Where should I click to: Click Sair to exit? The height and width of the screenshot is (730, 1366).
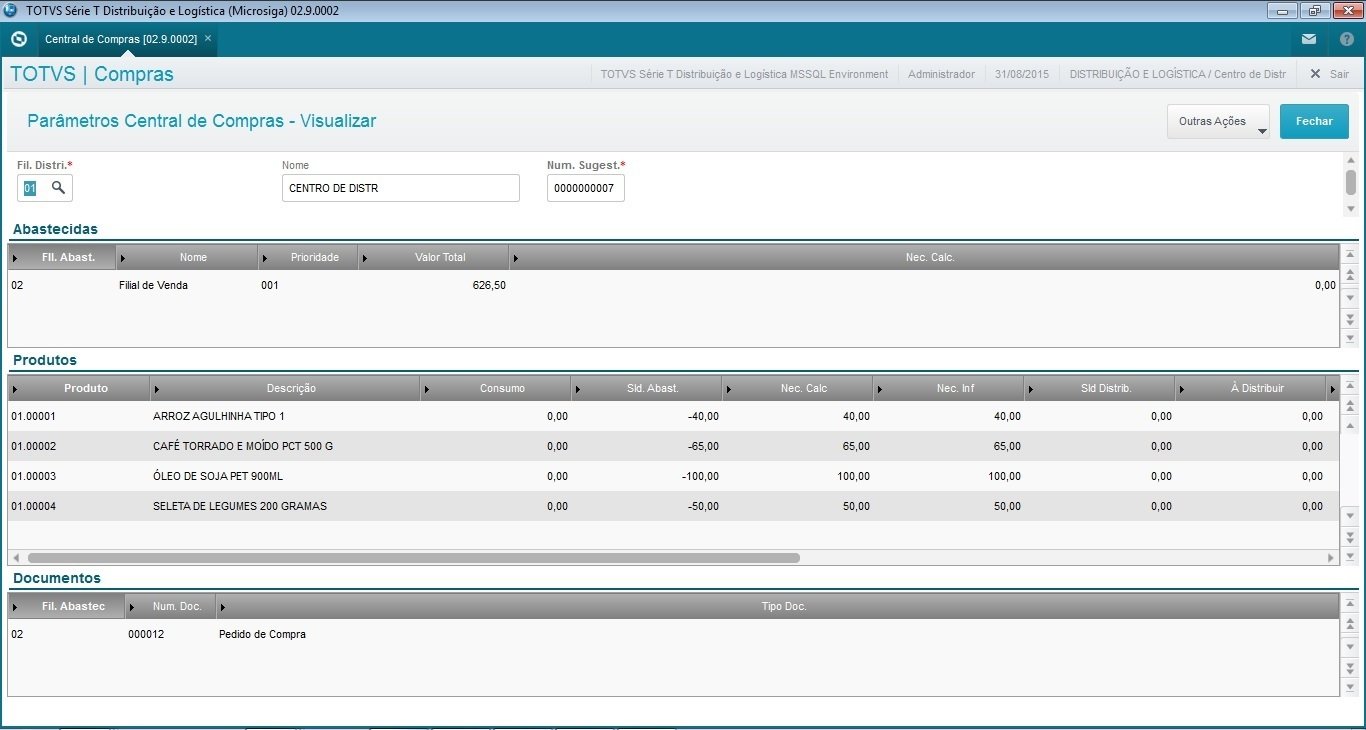pyautogui.click(x=1329, y=74)
